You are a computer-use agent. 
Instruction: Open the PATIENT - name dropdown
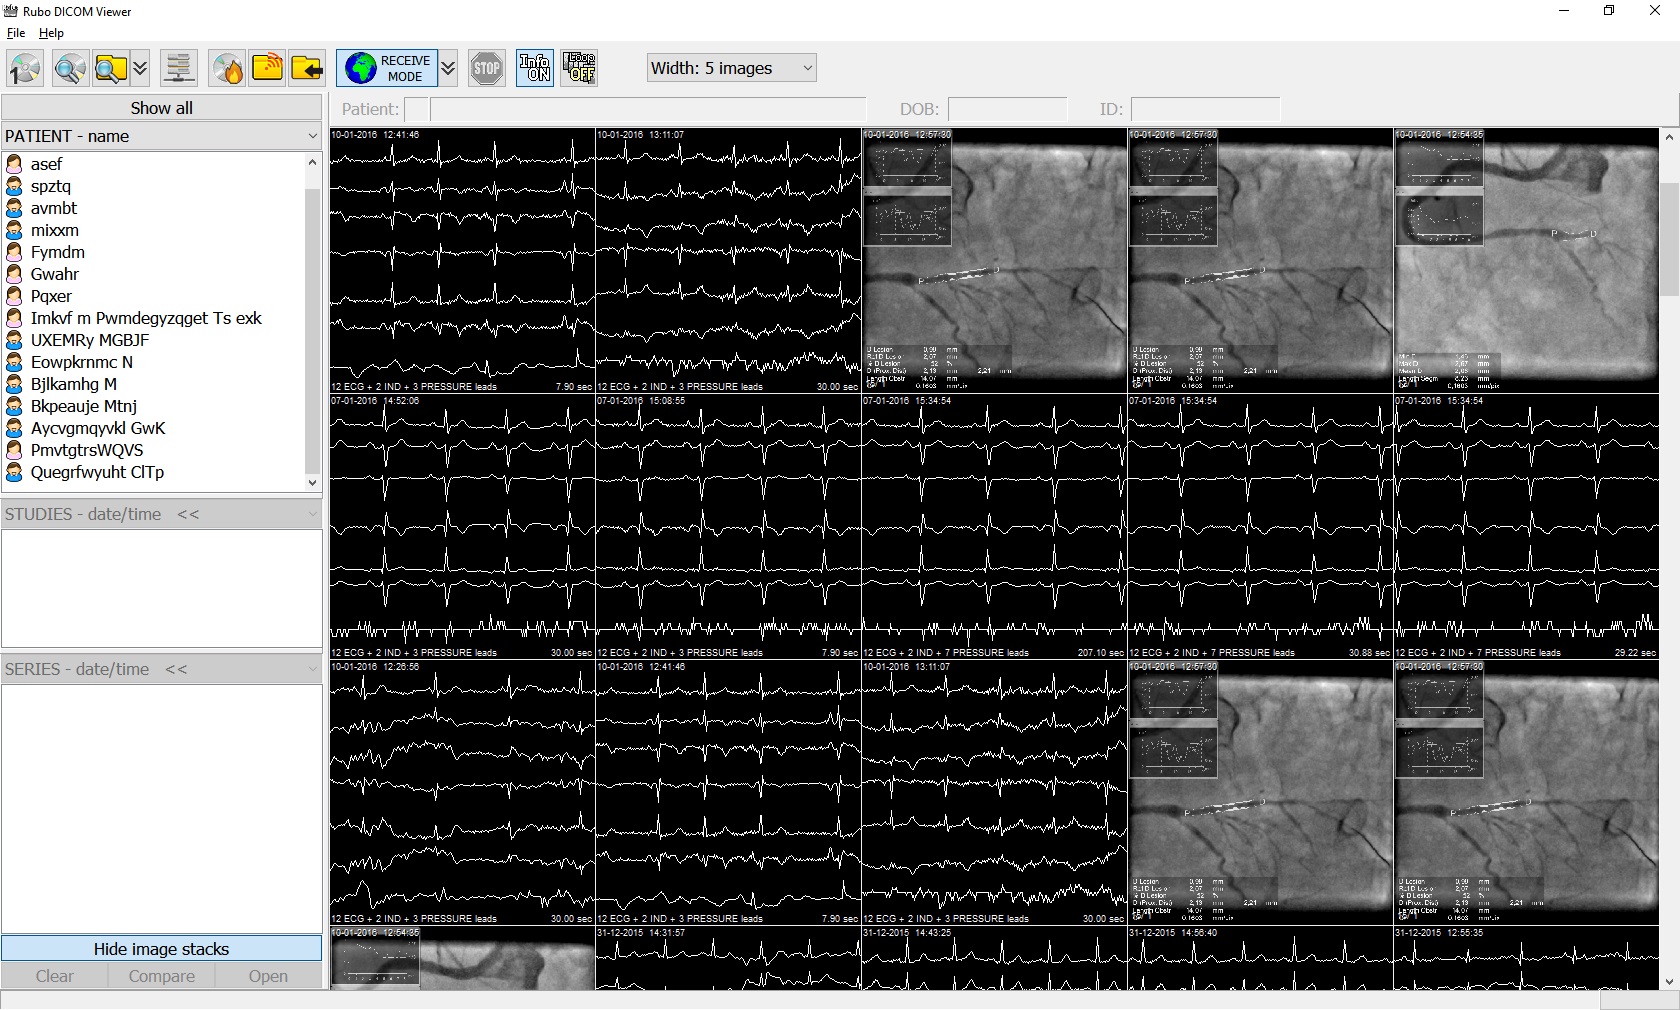(x=162, y=136)
